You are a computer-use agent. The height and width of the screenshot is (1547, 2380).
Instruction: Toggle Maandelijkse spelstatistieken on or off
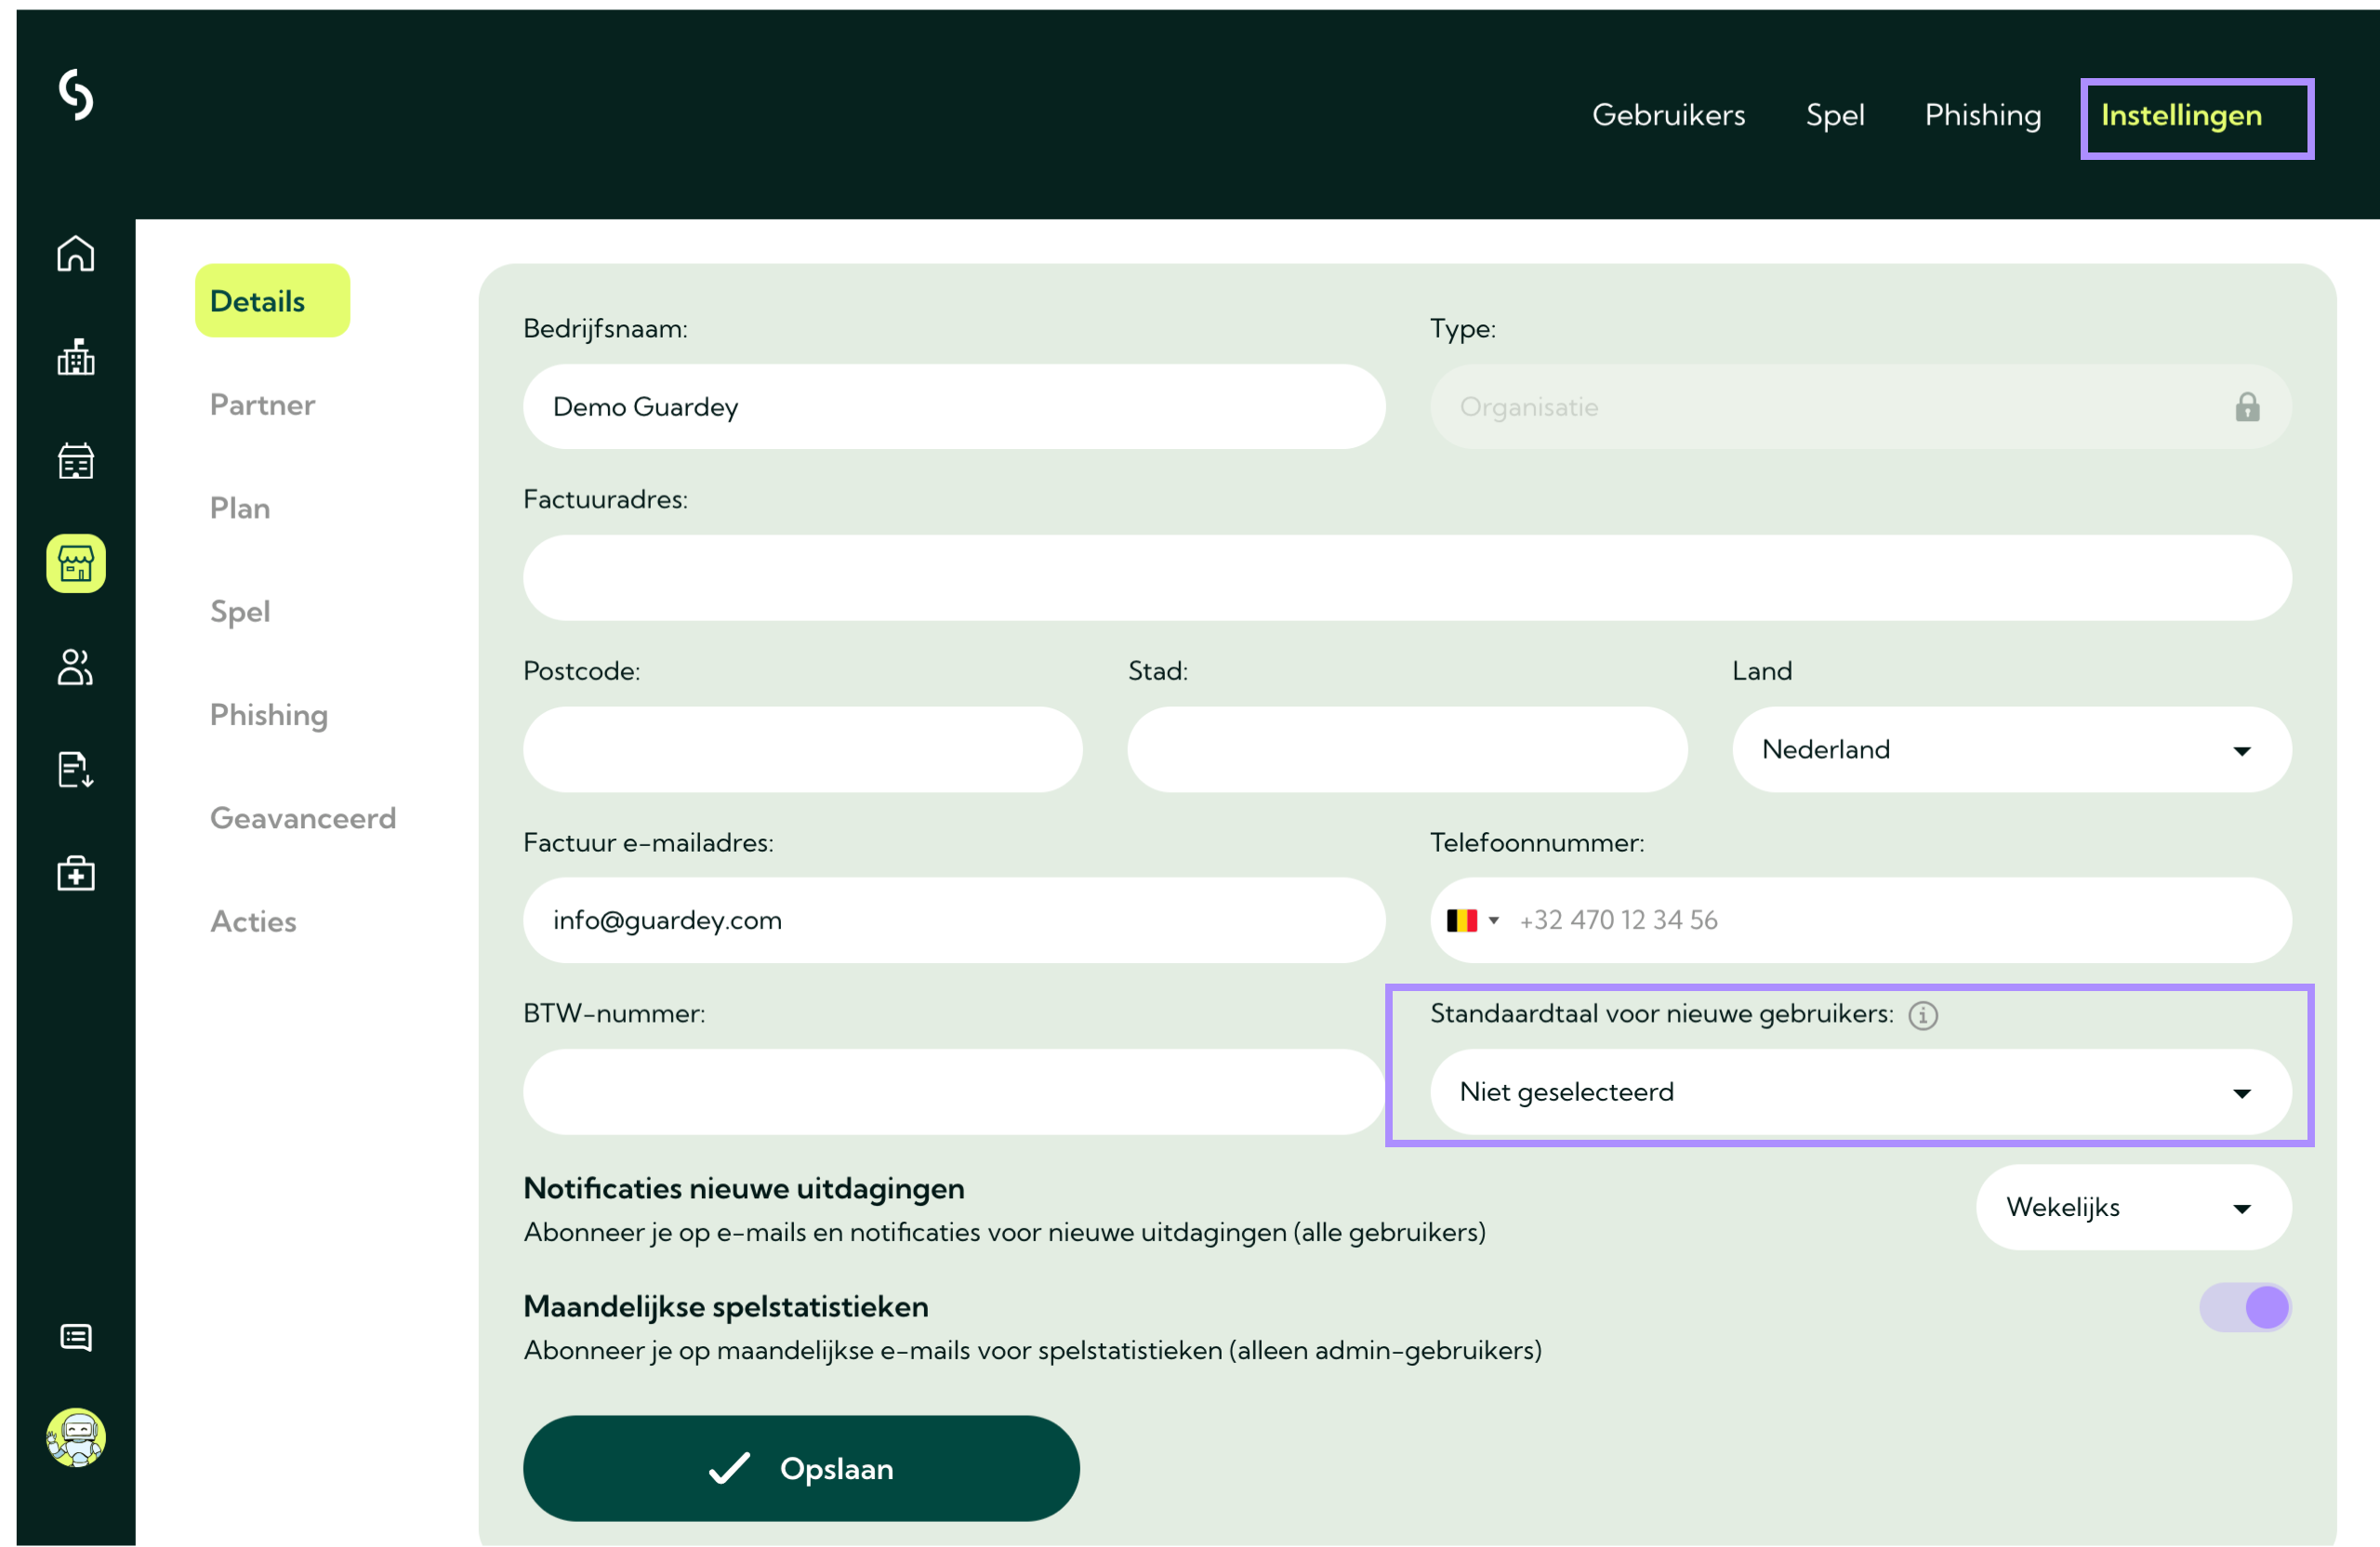(2246, 1307)
